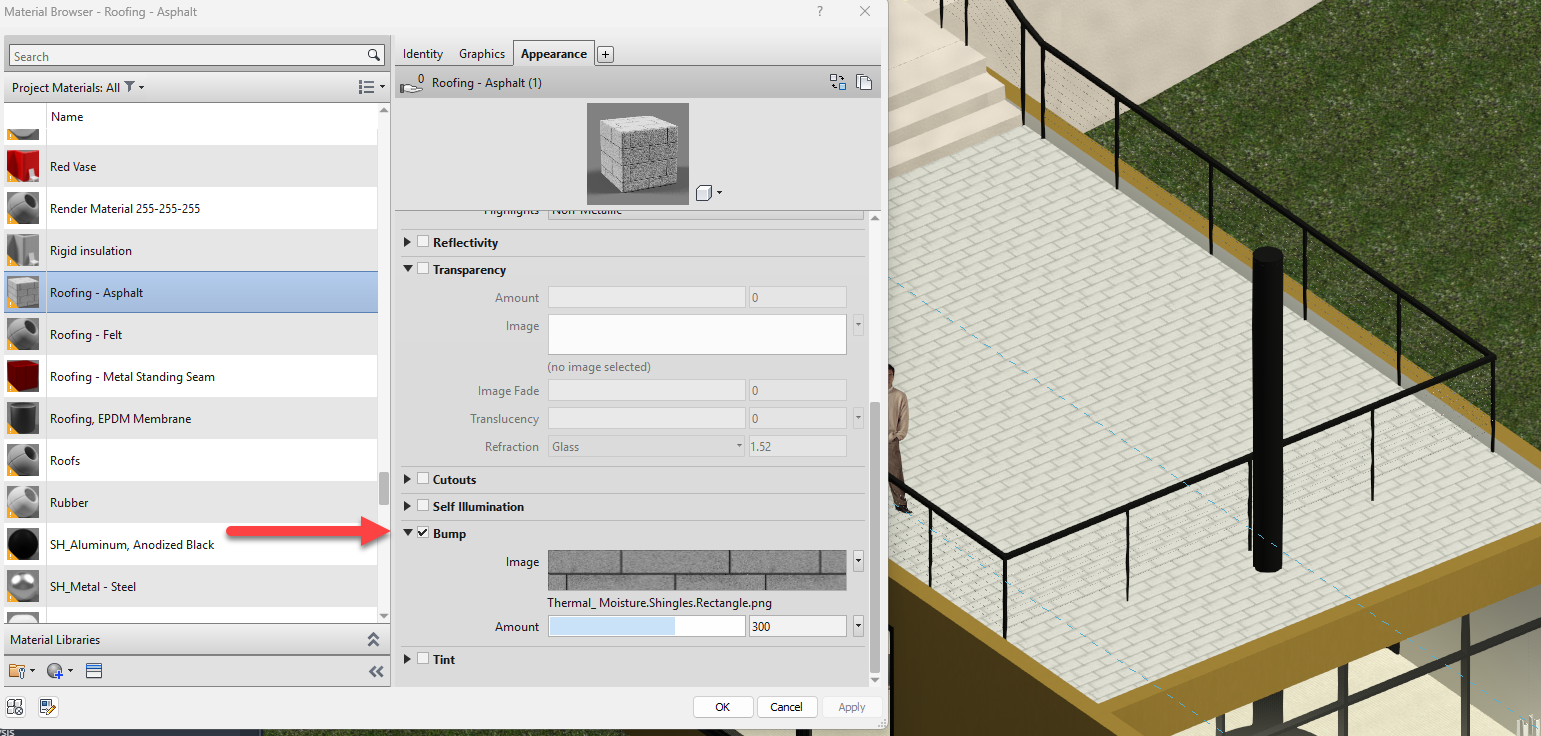The image size is (1541, 736).
Task: Open an existing material library
Action: (x=17, y=671)
